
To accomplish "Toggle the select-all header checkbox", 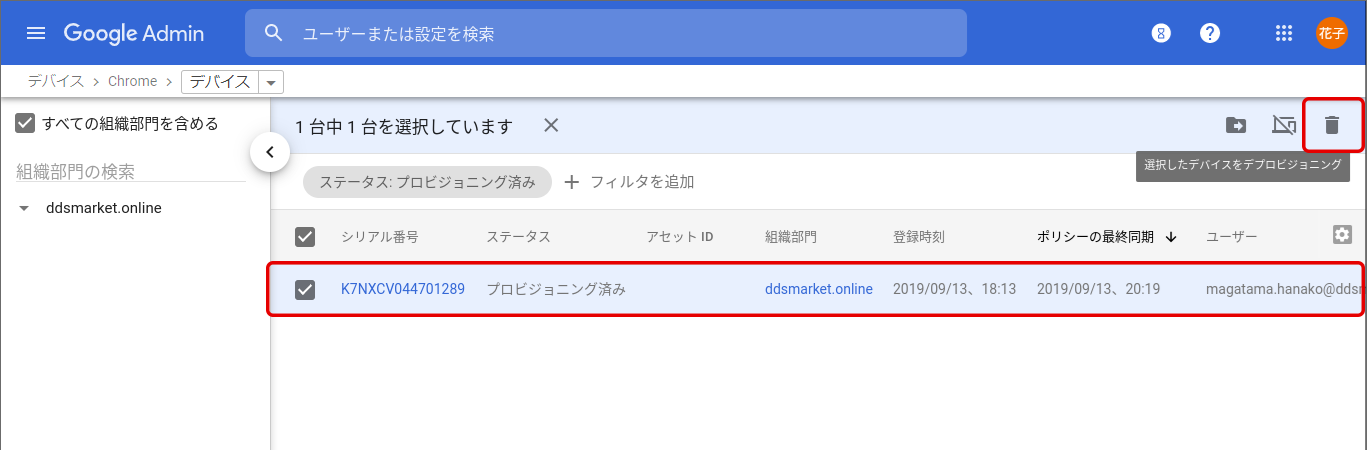I will point(305,237).
